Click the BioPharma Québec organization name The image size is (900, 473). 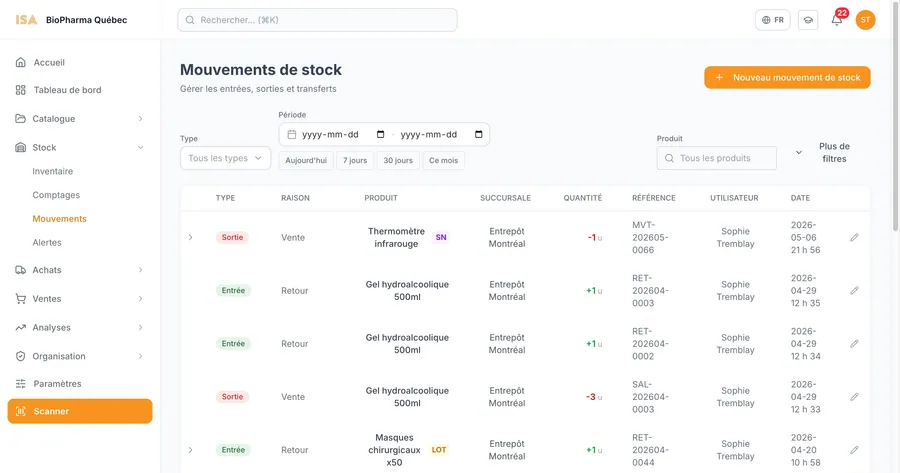(87, 20)
